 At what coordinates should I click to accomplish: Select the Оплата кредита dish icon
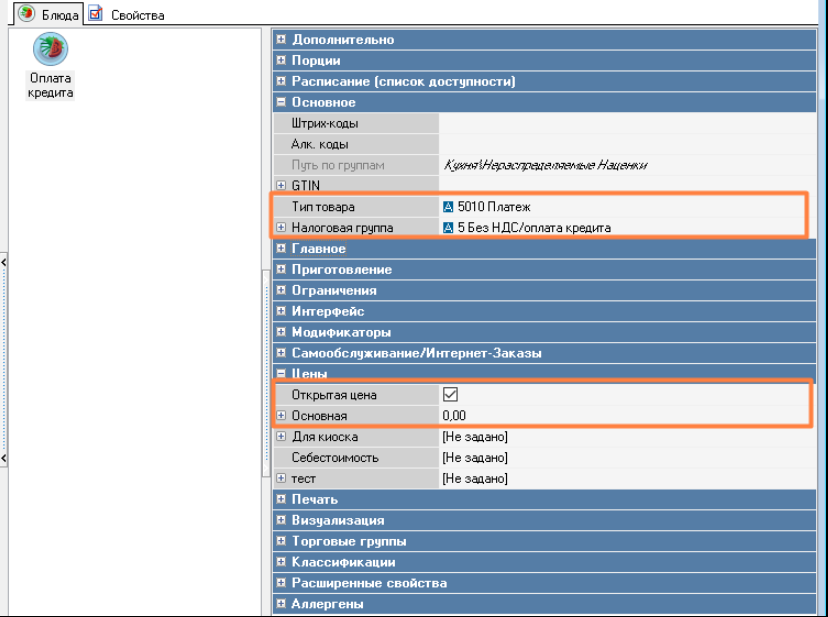coord(50,49)
